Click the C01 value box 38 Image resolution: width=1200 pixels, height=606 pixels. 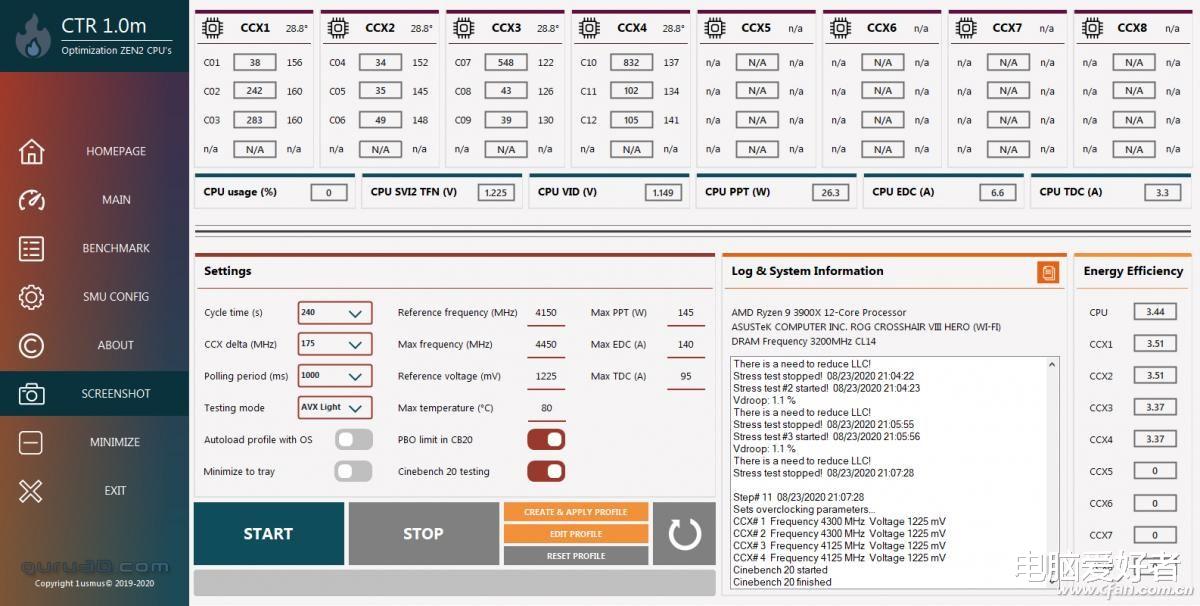pyautogui.click(x=255, y=63)
